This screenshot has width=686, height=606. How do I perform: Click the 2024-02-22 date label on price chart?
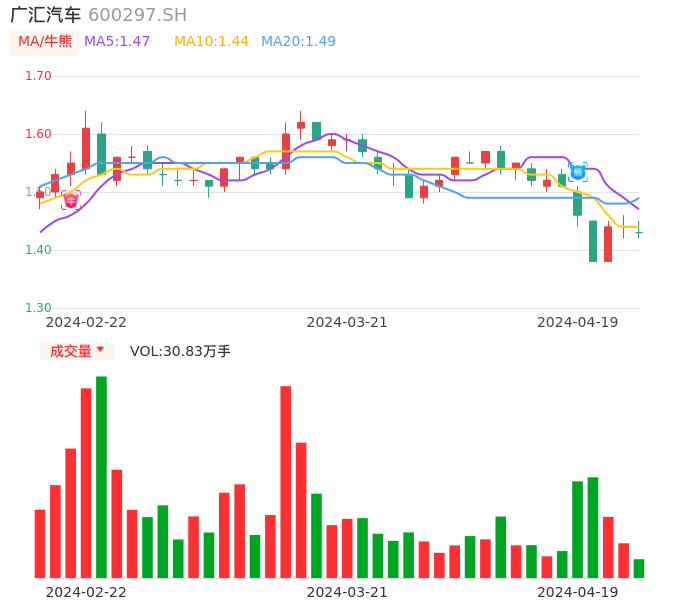coord(86,322)
